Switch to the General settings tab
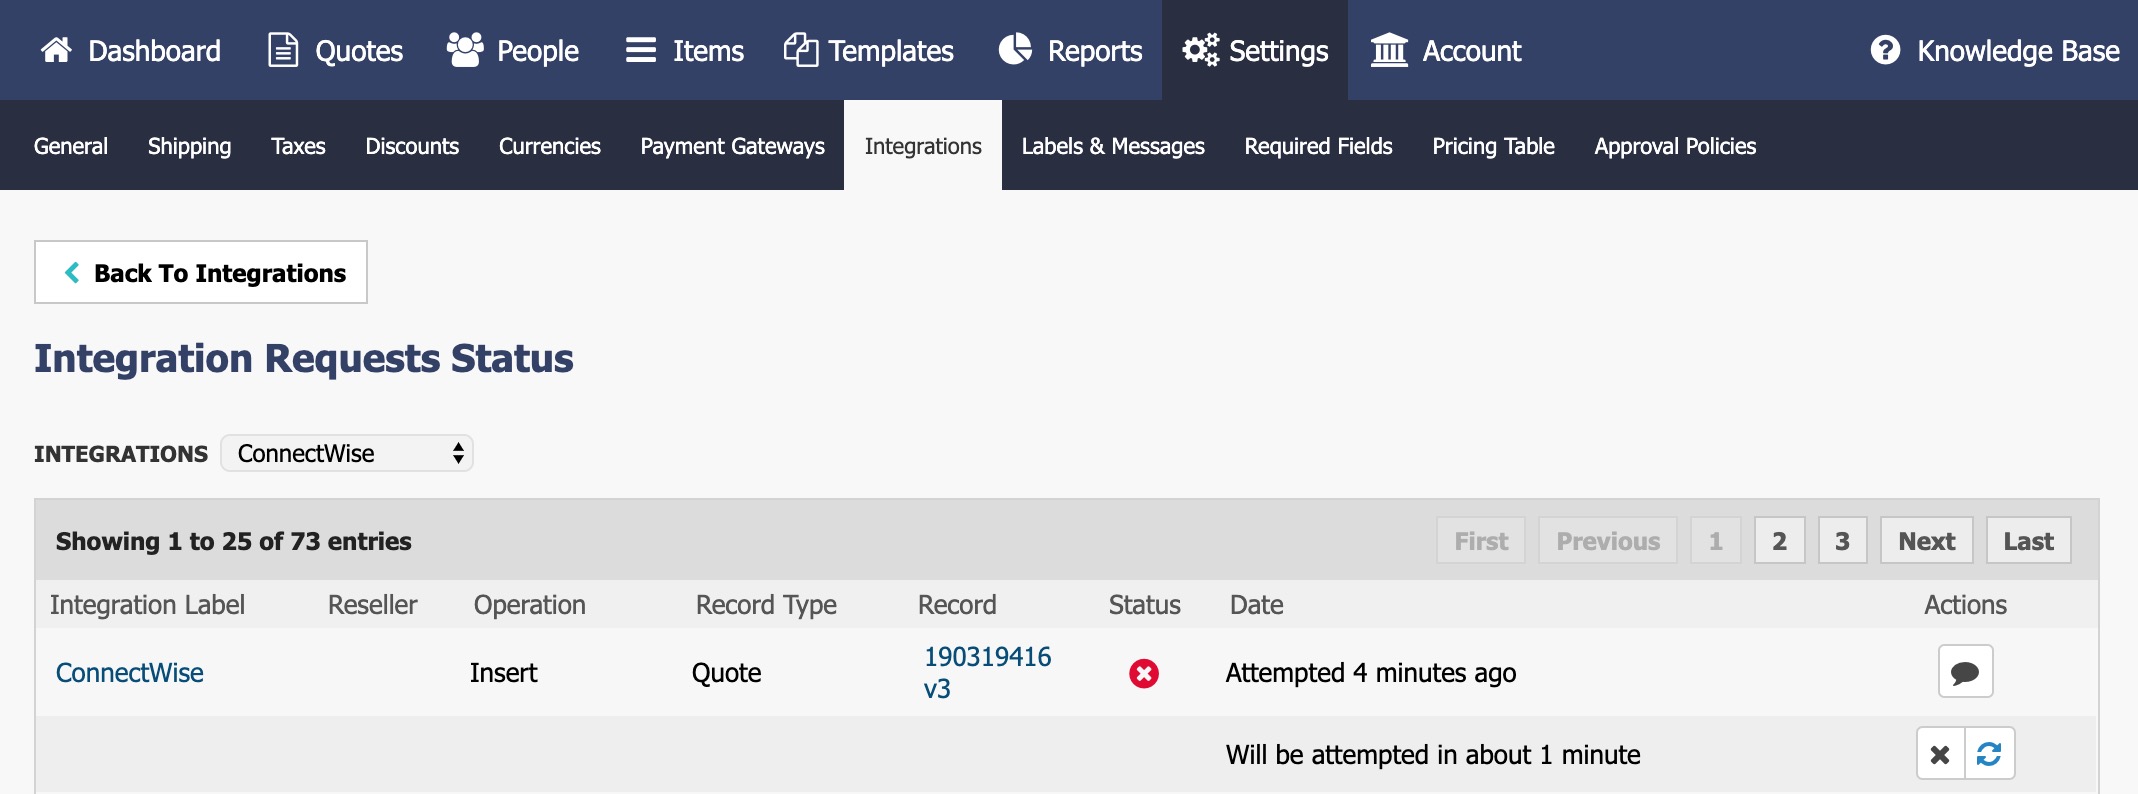 [x=71, y=146]
